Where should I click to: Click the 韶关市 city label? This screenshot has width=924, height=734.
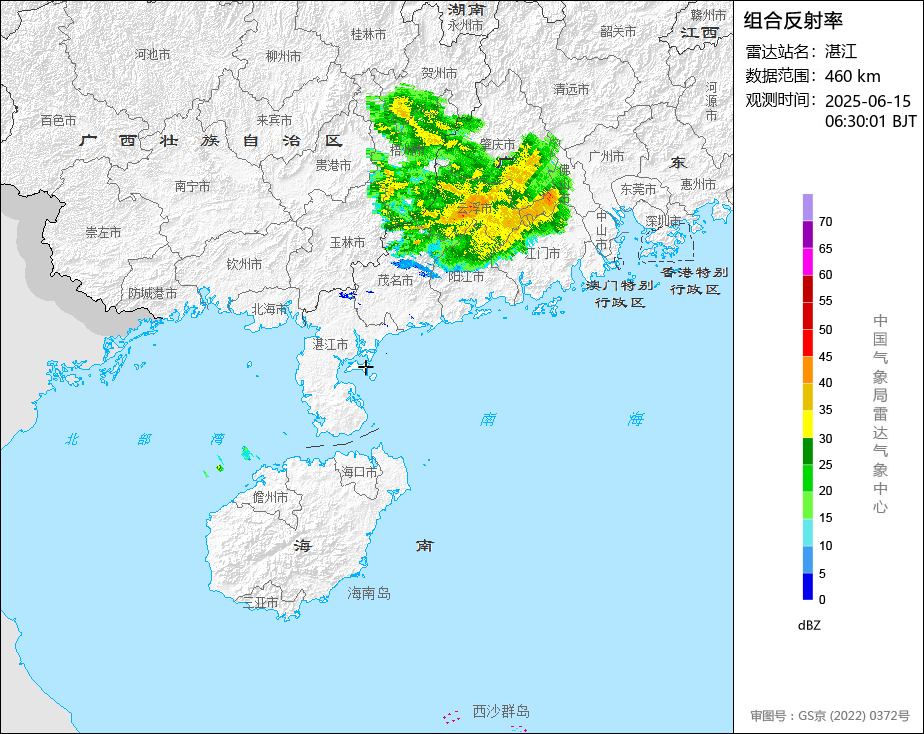point(618,31)
